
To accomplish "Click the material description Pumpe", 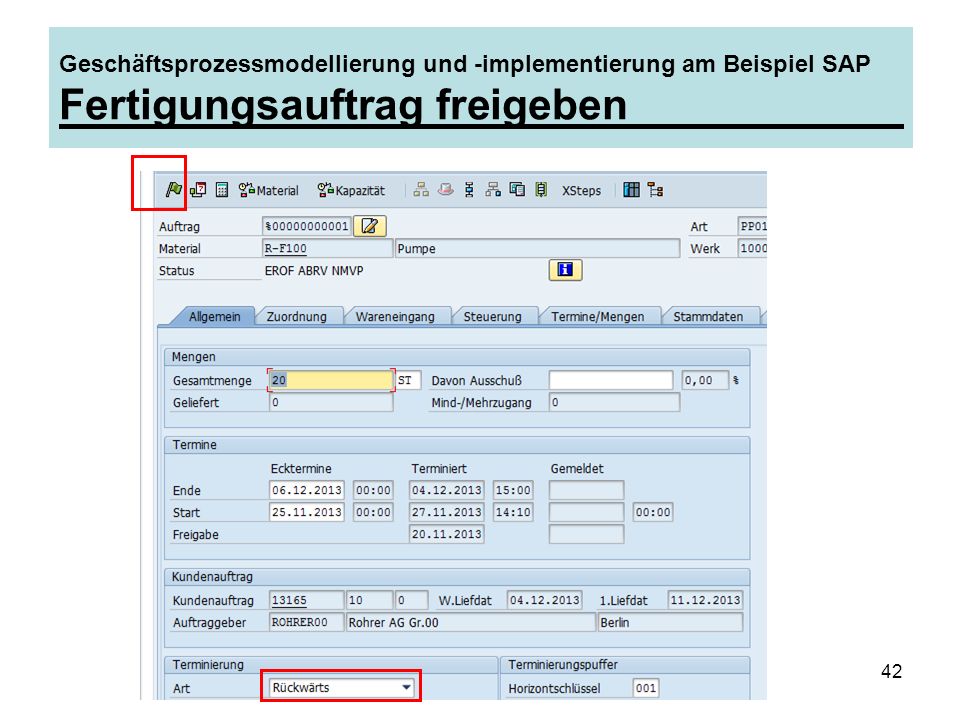I will [x=538, y=249].
